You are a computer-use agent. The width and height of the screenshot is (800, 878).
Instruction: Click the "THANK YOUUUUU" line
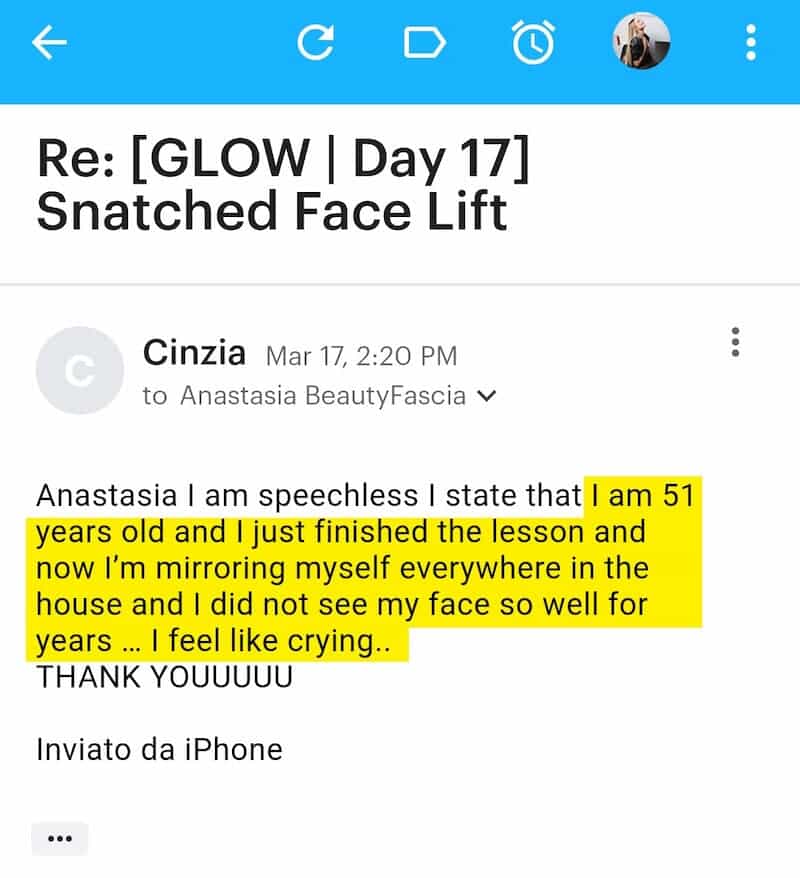[x=164, y=677]
